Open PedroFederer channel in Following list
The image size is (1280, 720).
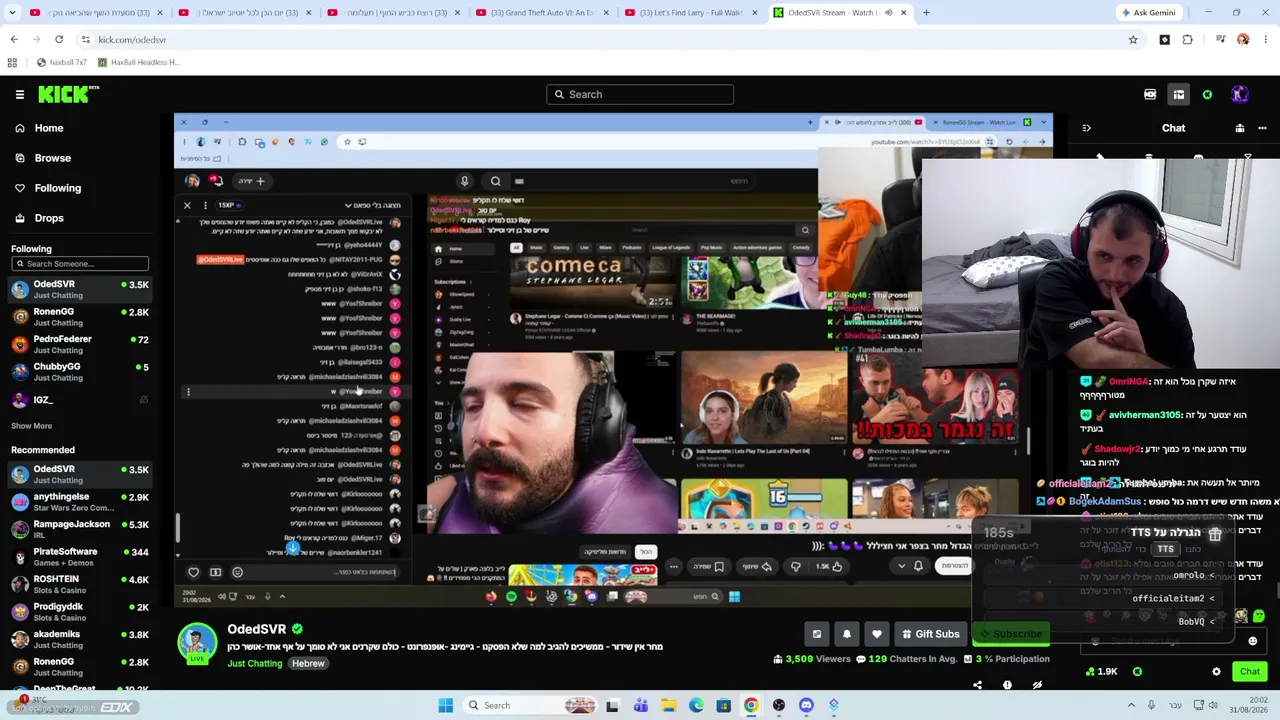click(x=80, y=344)
